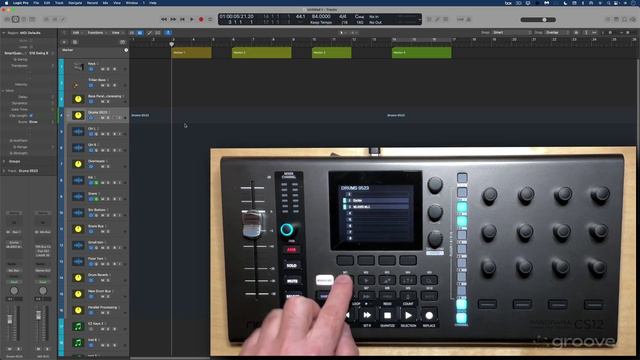This screenshot has width=640, height=360.
Task: Select Marker 4 in marker track
Action: point(422,53)
